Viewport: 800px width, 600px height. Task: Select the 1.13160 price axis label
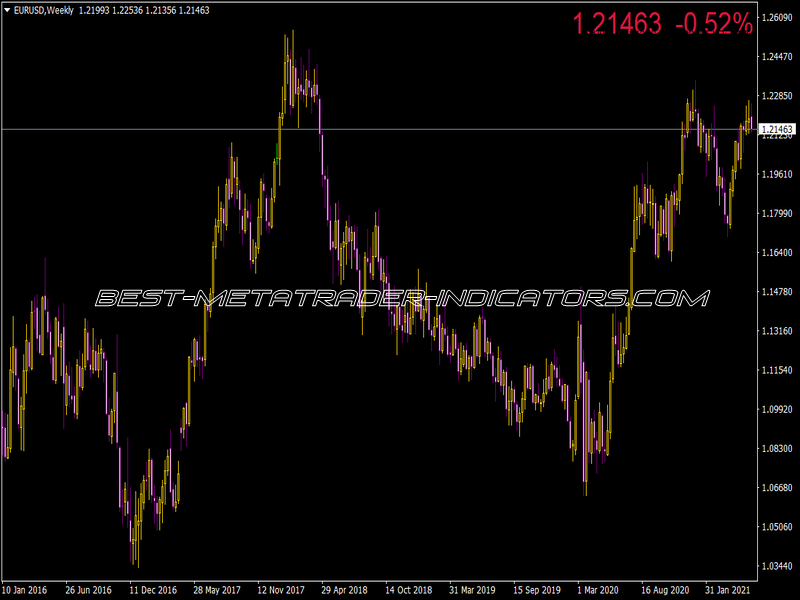pos(777,331)
